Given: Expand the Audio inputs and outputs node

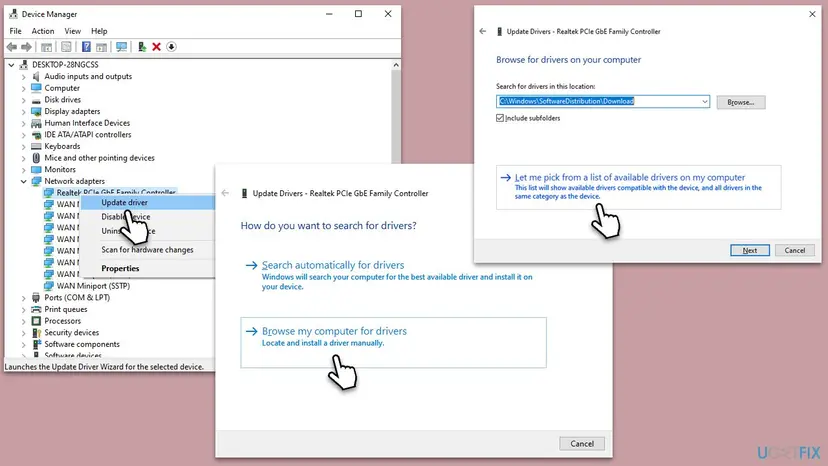Looking at the screenshot, I should pos(23,77).
